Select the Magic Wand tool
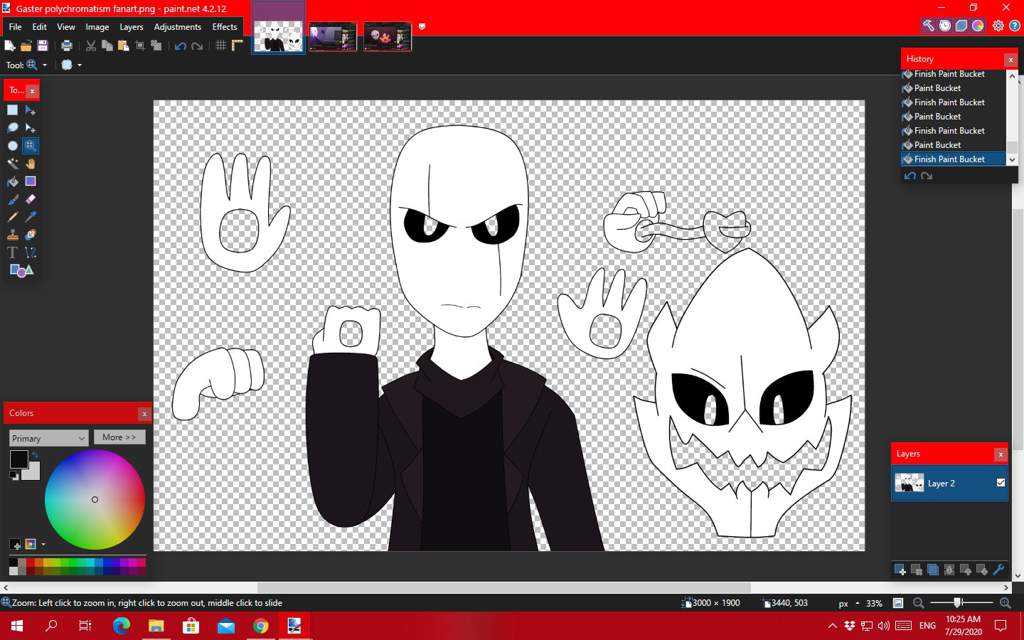Screen dimensions: 1024x640 [12, 163]
